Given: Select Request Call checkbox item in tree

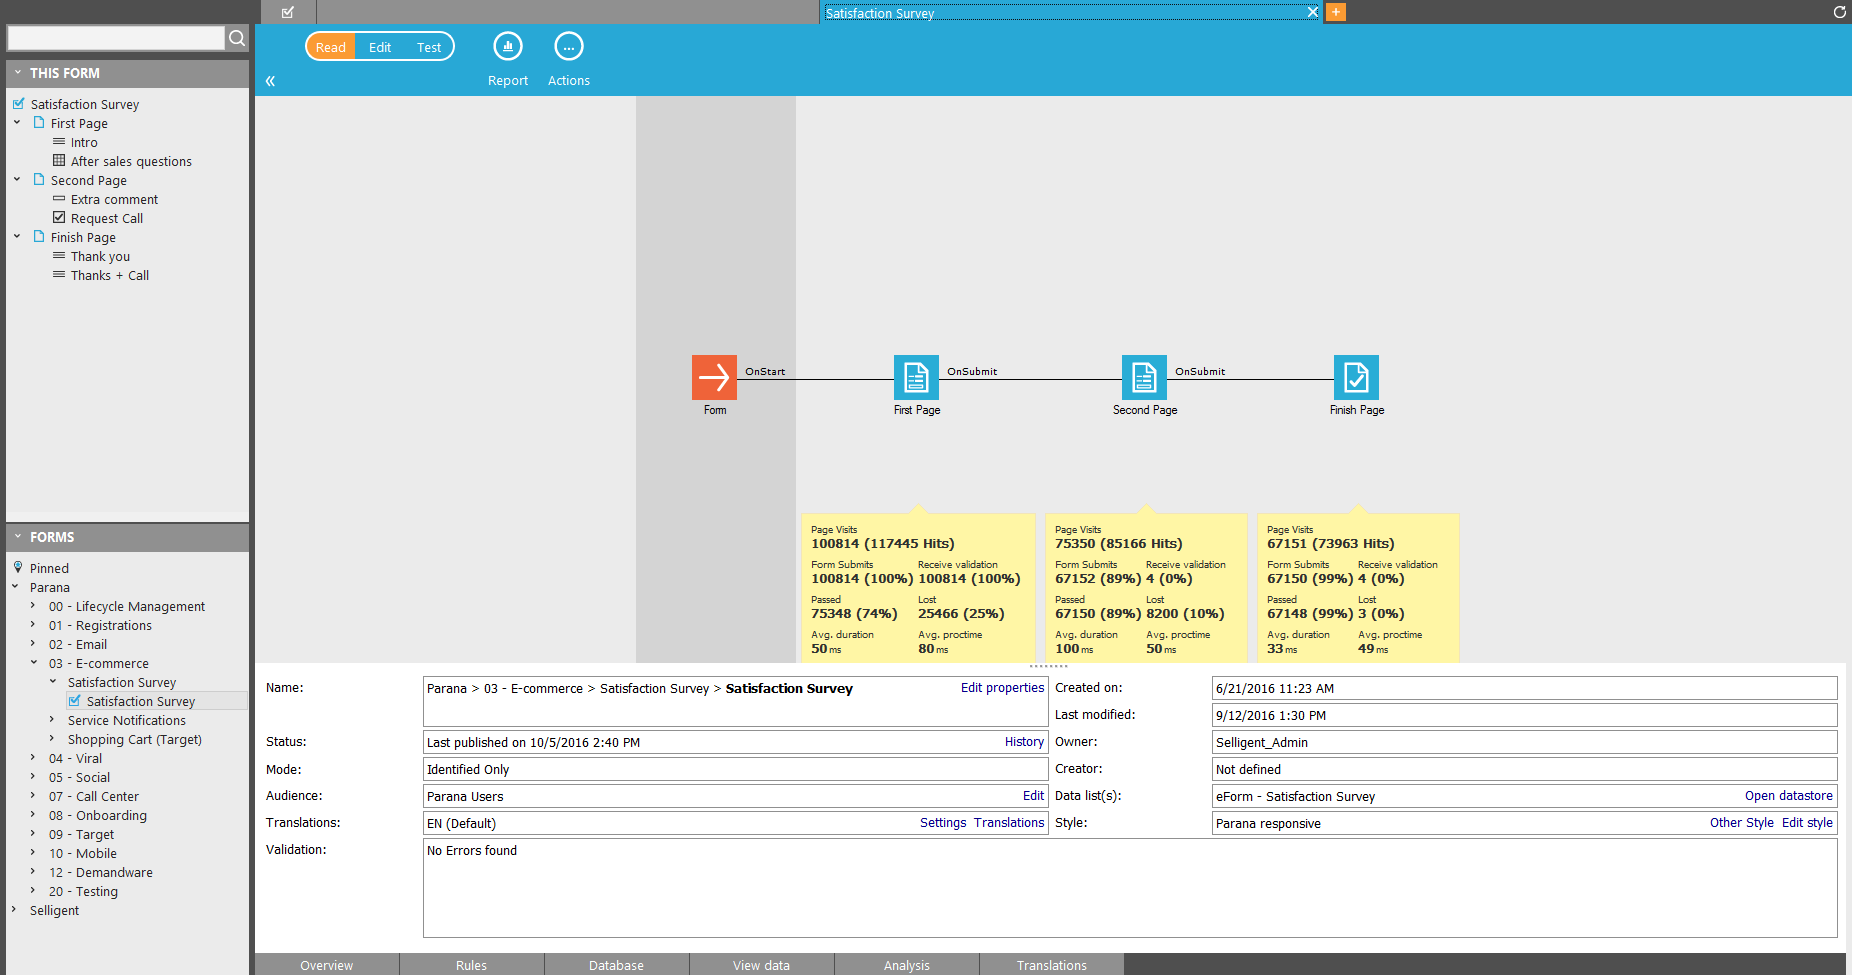Looking at the screenshot, I should tap(106, 218).
